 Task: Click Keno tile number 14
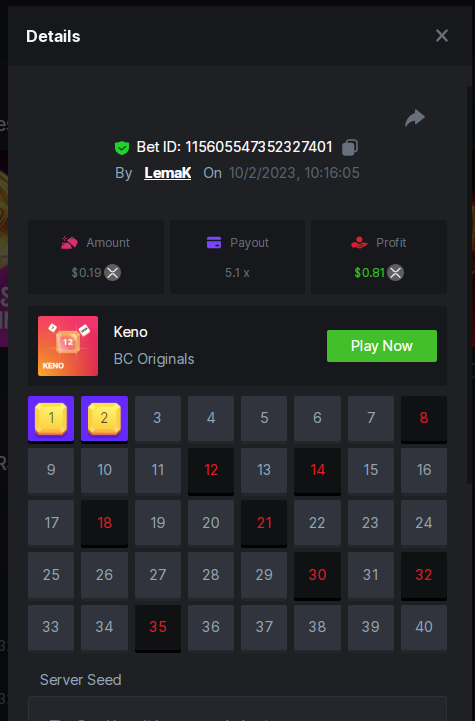tap(317, 470)
